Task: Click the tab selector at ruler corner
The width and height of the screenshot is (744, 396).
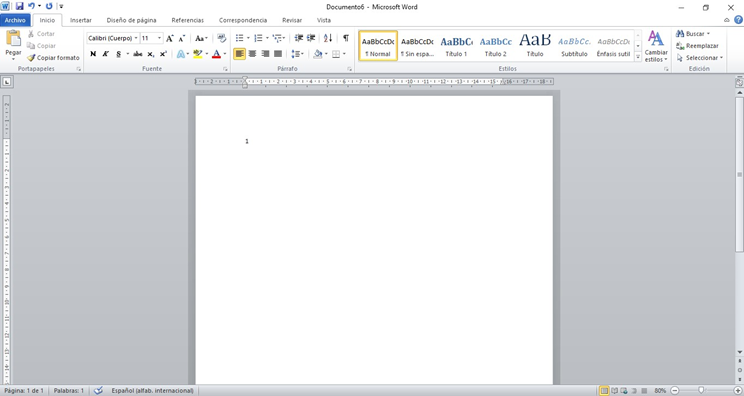Action: 7,82
